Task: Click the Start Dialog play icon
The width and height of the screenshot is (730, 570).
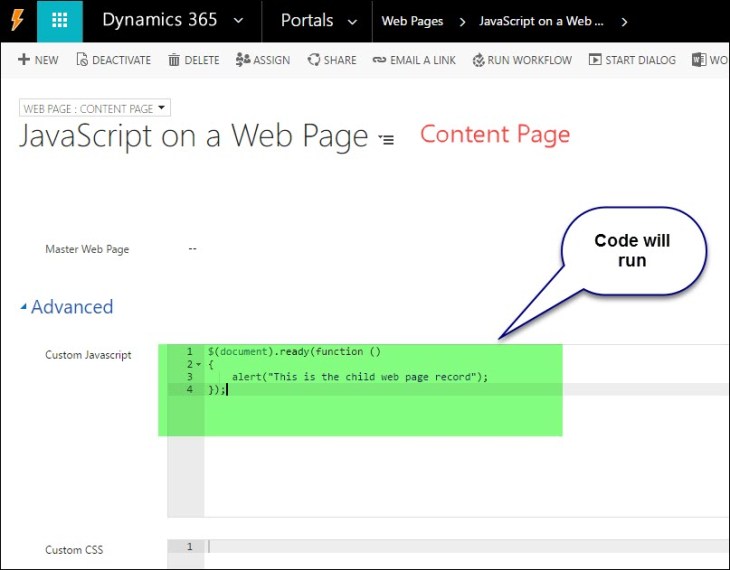Action: tap(595, 60)
